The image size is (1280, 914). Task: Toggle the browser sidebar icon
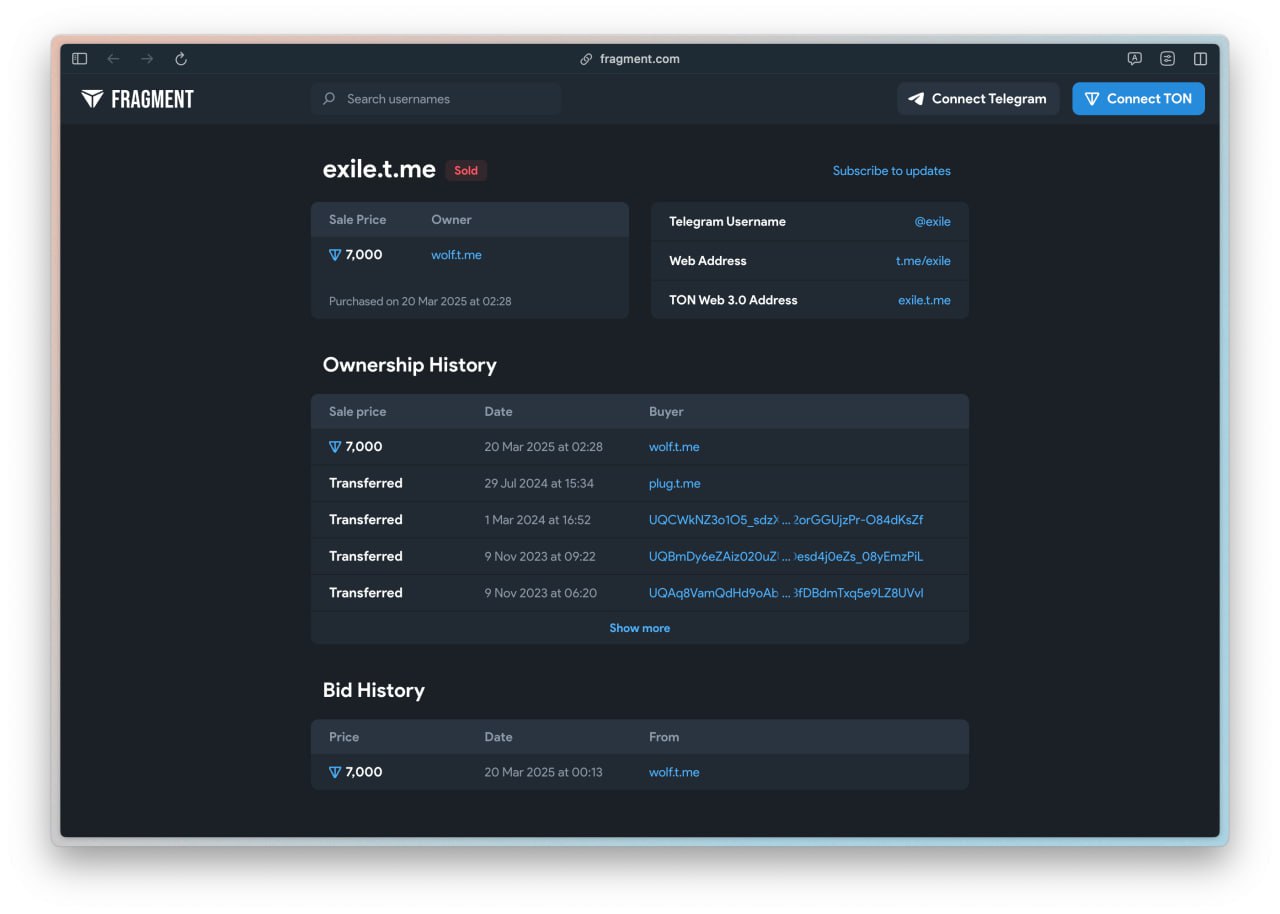pyautogui.click(x=80, y=59)
